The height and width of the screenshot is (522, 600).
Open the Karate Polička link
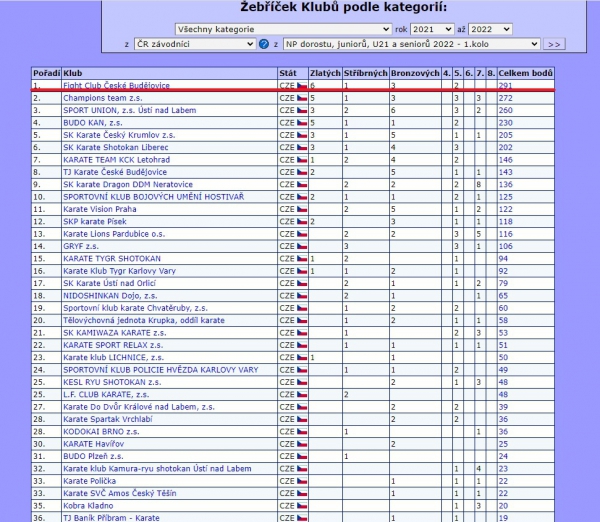click(x=90, y=481)
